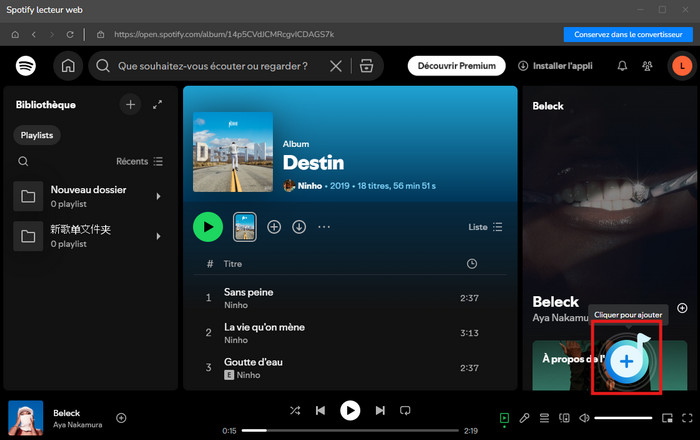Clear the search field with X
Viewport: 700px width, 440px height.
pos(336,66)
